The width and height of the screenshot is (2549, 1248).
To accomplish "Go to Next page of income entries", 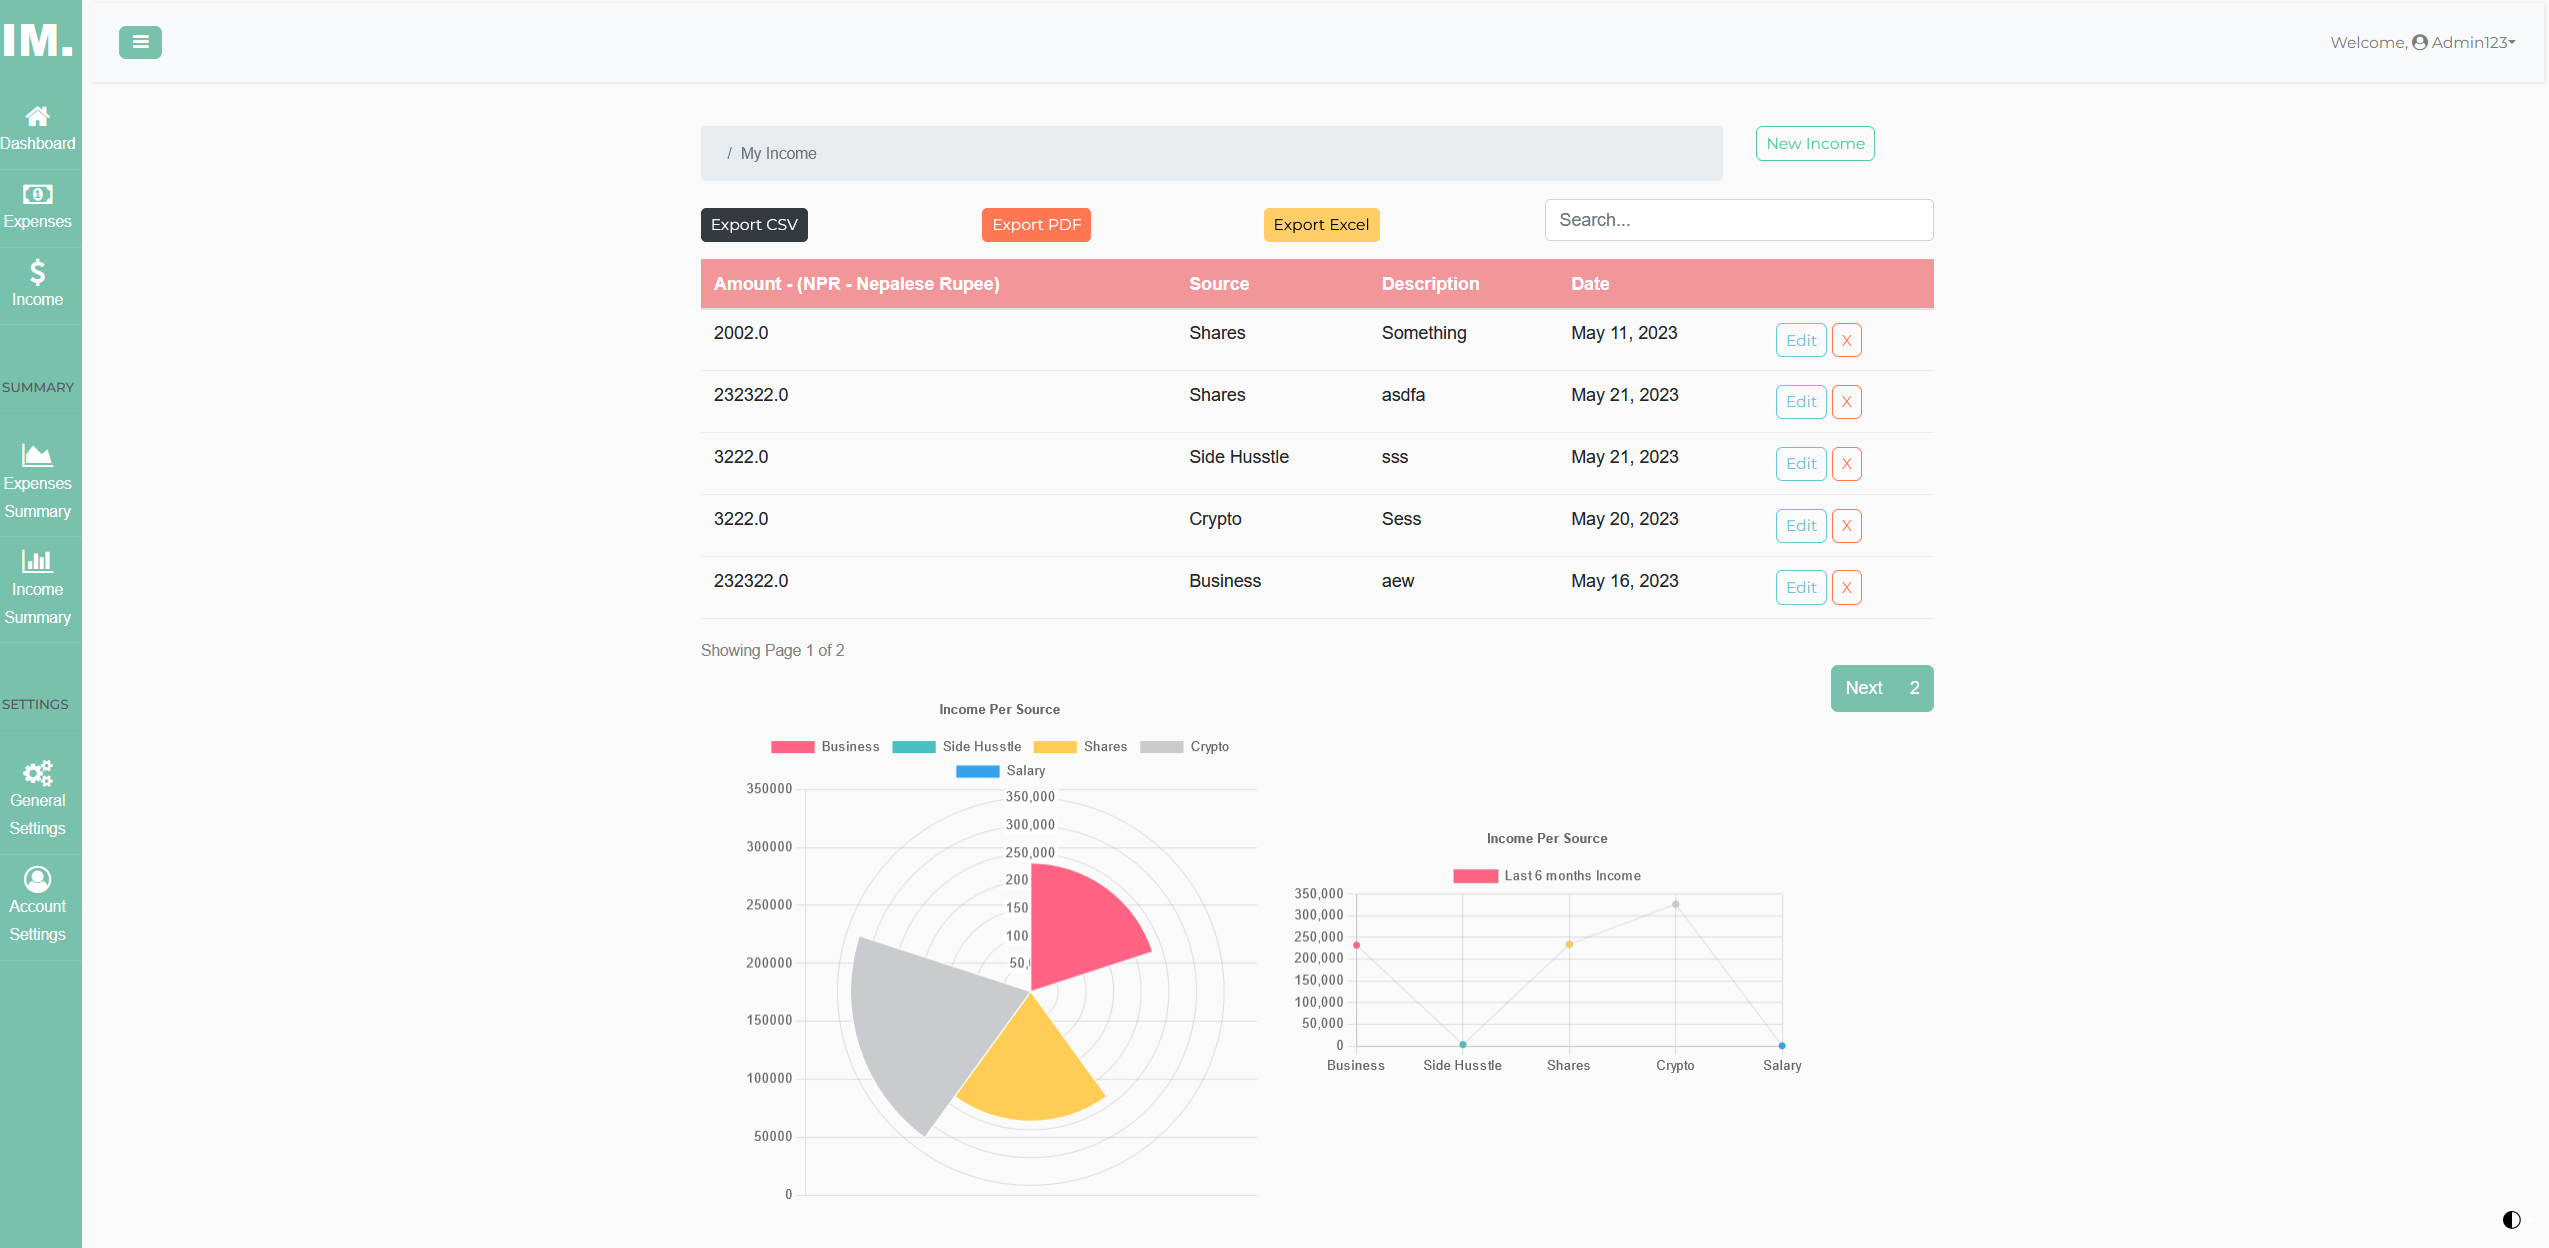I will pyautogui.click(x=1865, y=687).
